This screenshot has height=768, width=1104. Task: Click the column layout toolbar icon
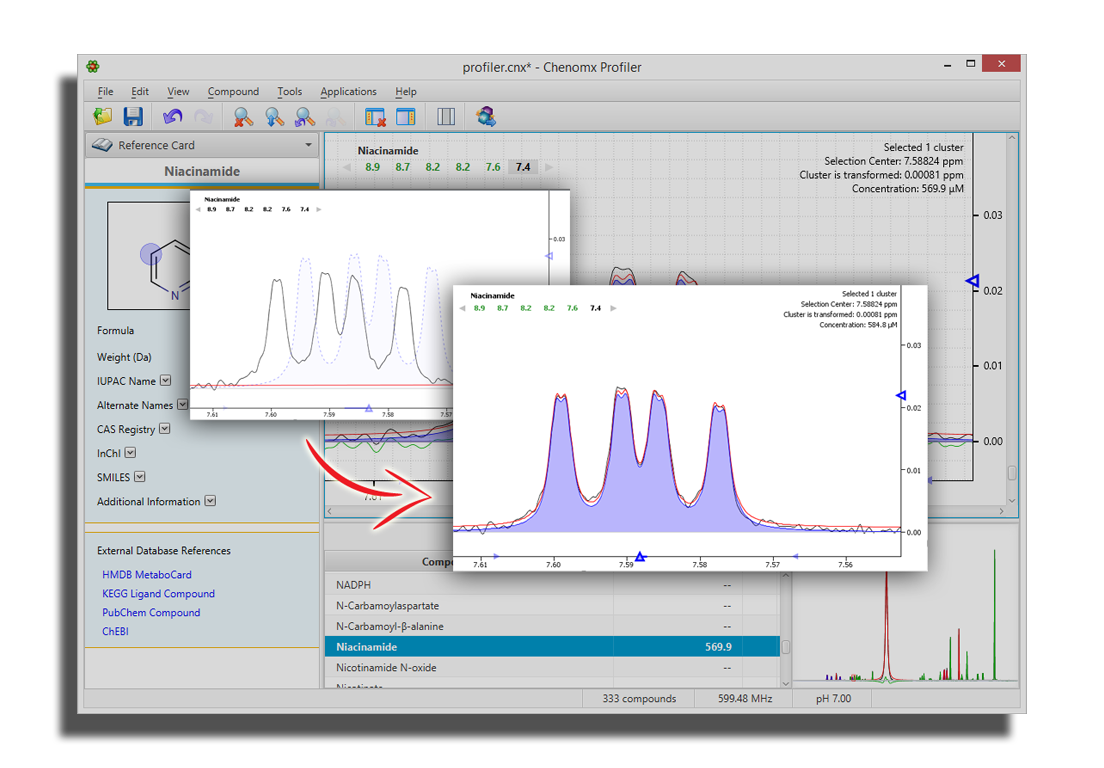(446, 116)
